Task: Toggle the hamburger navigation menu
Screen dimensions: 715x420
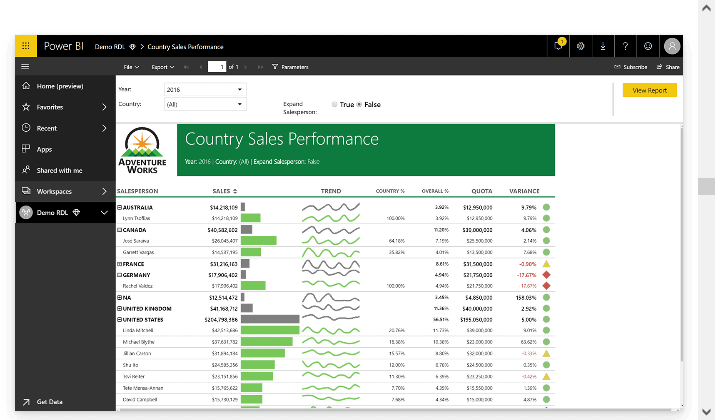Action: (x=25, y=67)
